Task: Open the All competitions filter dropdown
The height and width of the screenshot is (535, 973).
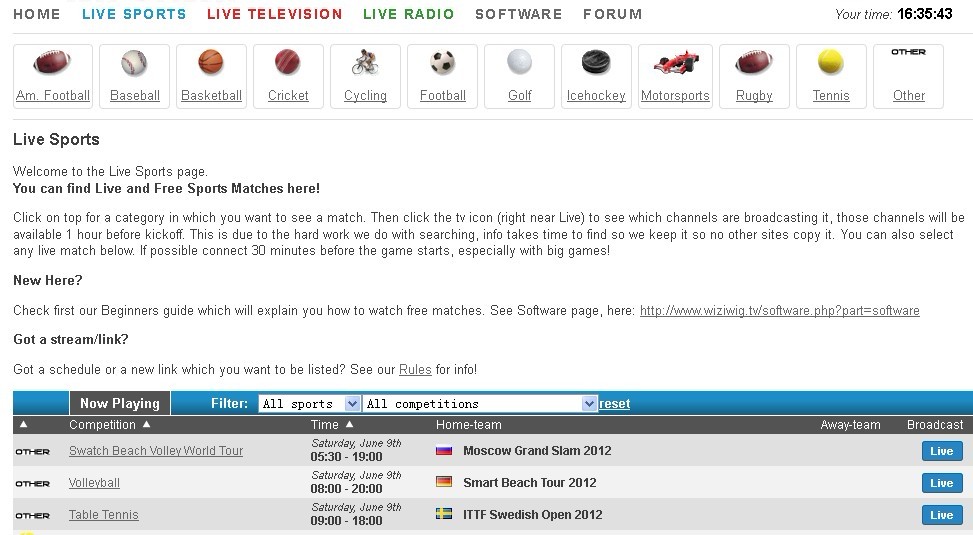Action: pyautogui.click(x=480, y=404)
